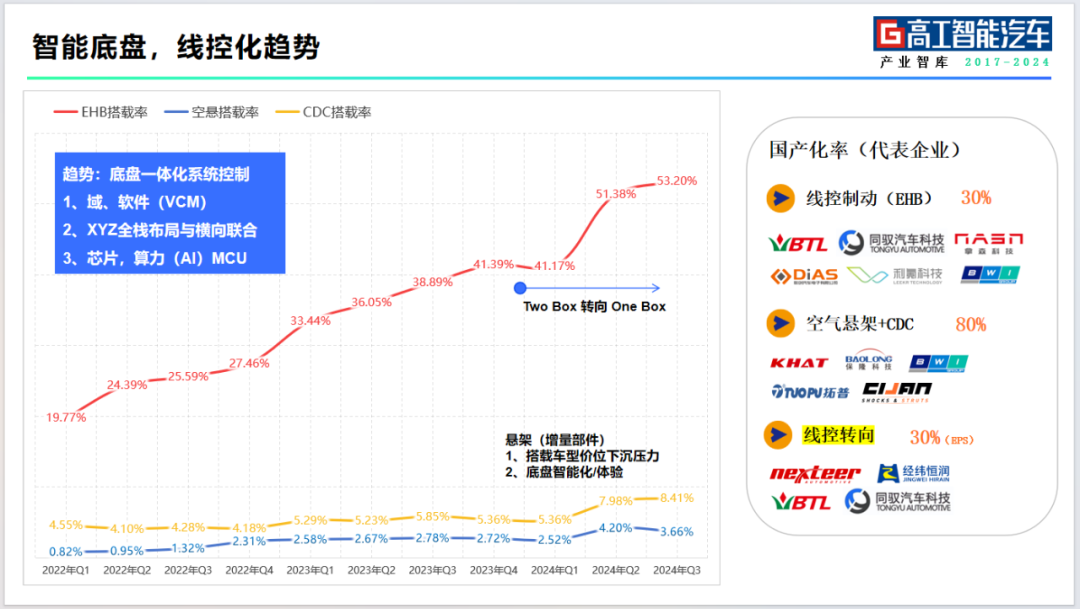The image size is (1080, 609).
Task: Select the 4.55% CDC data label
Action: coord(65,525)
